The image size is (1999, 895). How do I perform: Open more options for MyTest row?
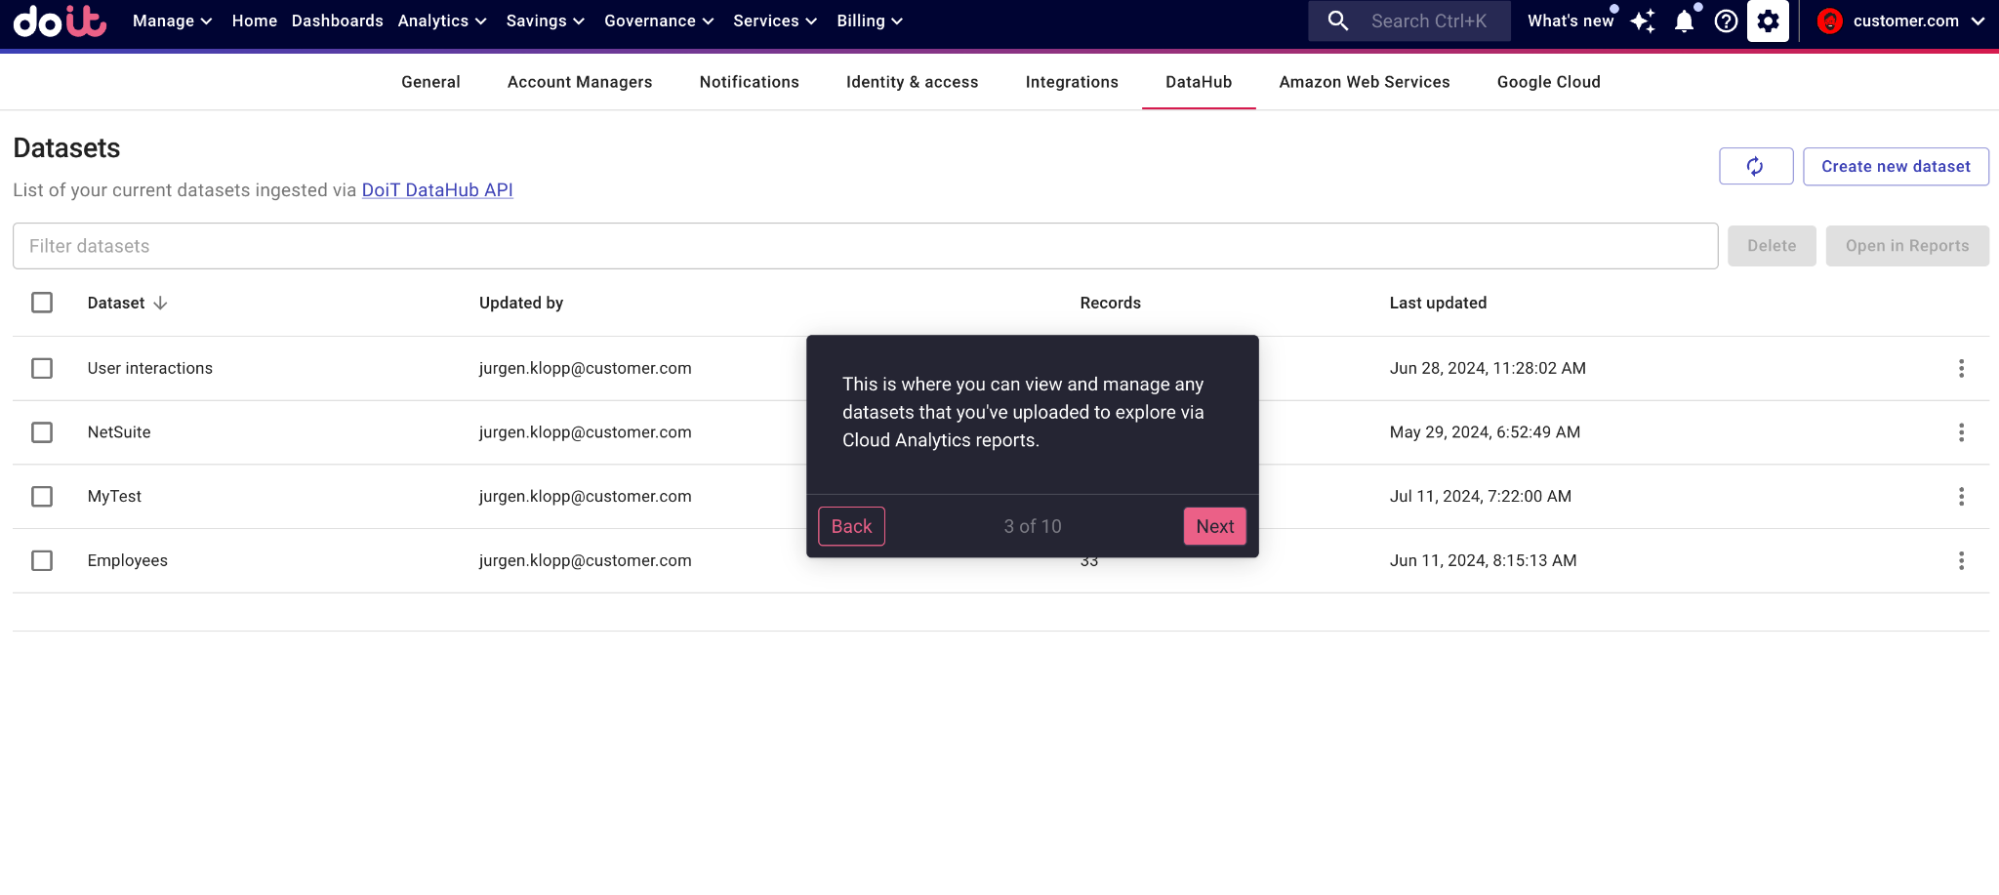1961,496
